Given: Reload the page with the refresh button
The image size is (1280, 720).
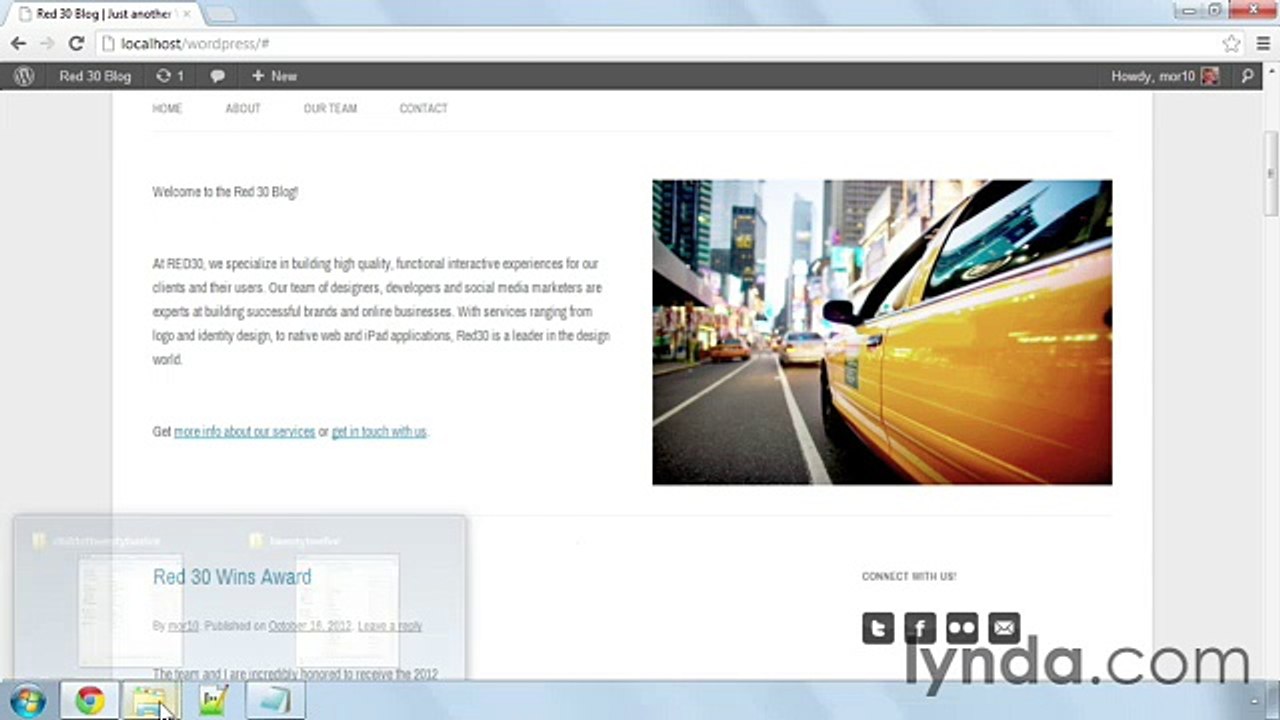Looking at the screenshot, I should pyautogui.click(x=76, y=44).
